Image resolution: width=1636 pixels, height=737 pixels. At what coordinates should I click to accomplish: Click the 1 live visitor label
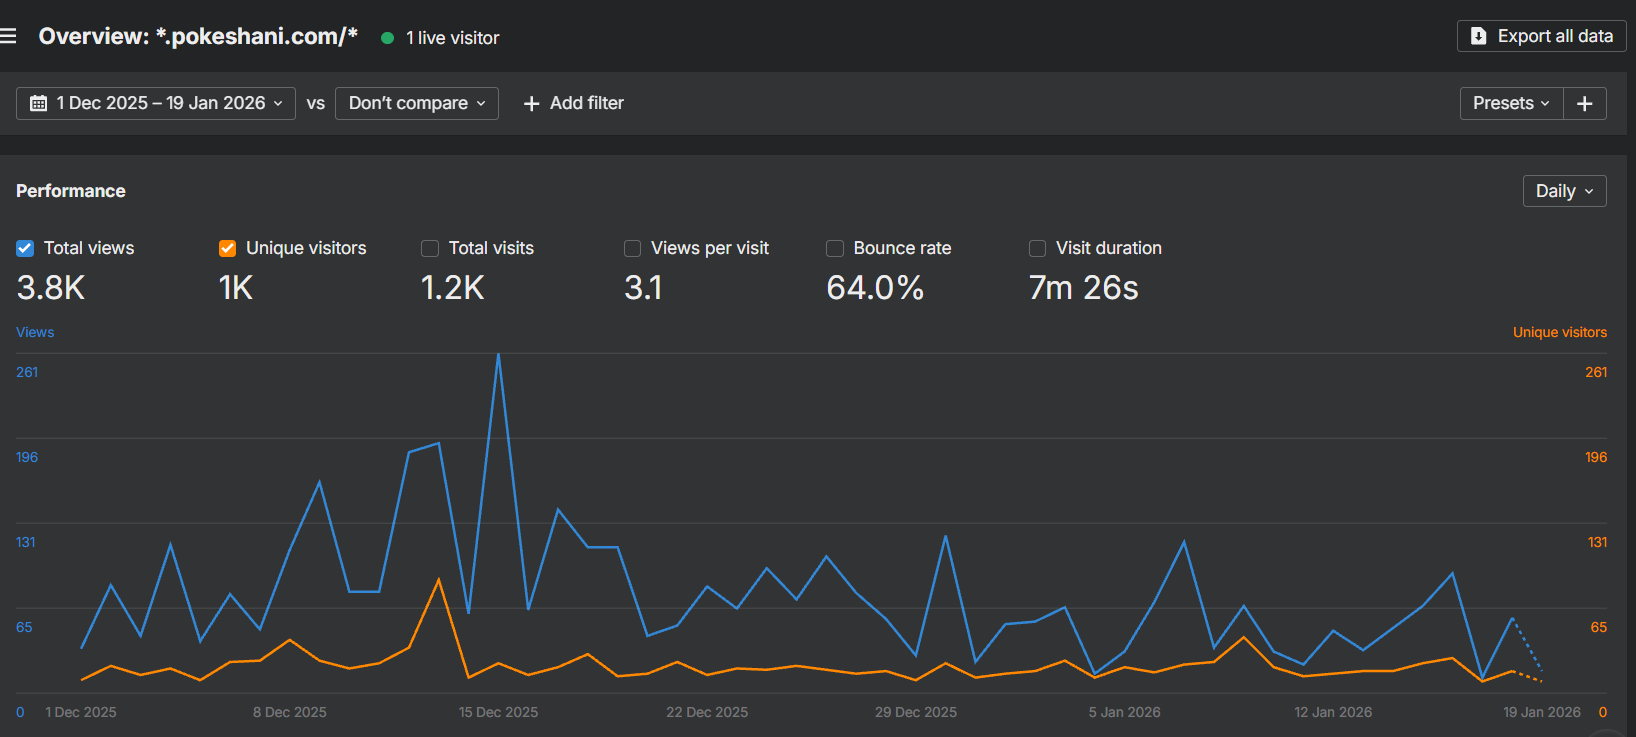click(453, 38)
